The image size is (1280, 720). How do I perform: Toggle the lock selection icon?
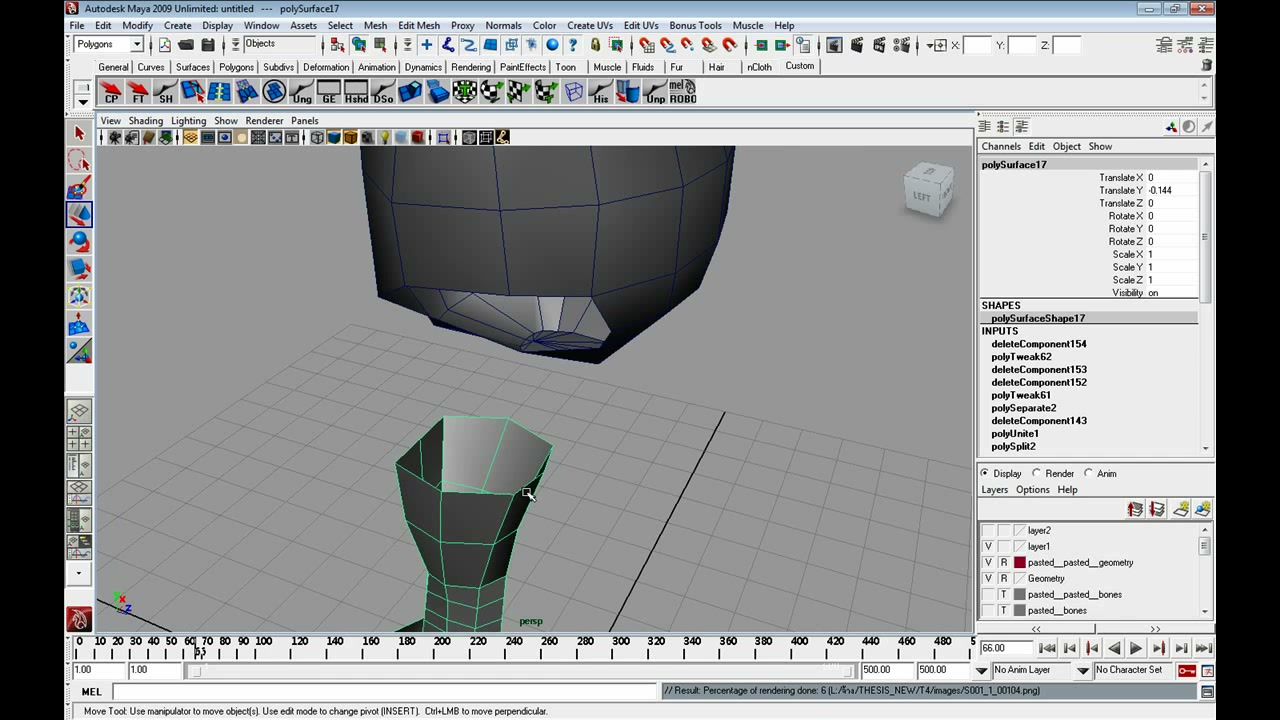click(x=595, y=45)
